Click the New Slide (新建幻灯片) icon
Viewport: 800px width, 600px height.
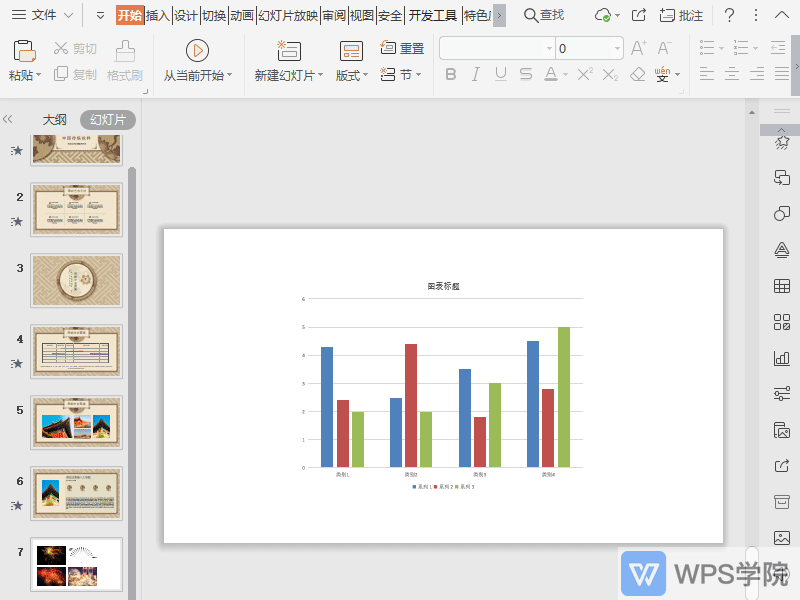[289, 51]
